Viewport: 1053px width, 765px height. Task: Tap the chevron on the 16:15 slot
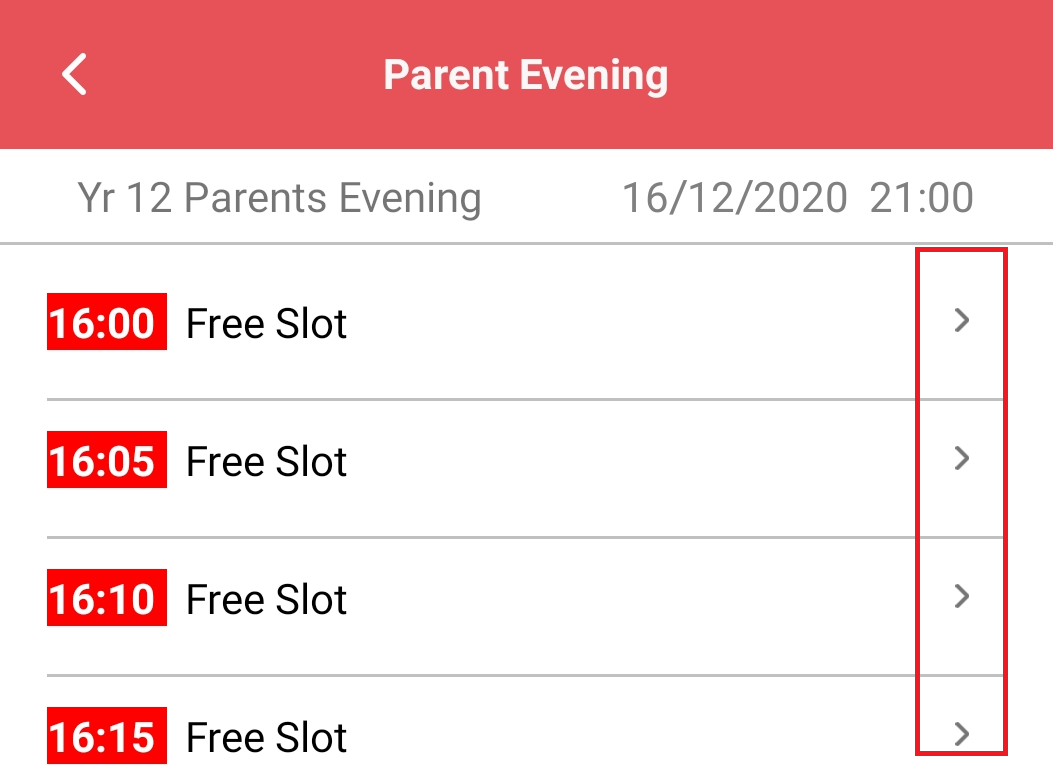(x=960, y=736)
